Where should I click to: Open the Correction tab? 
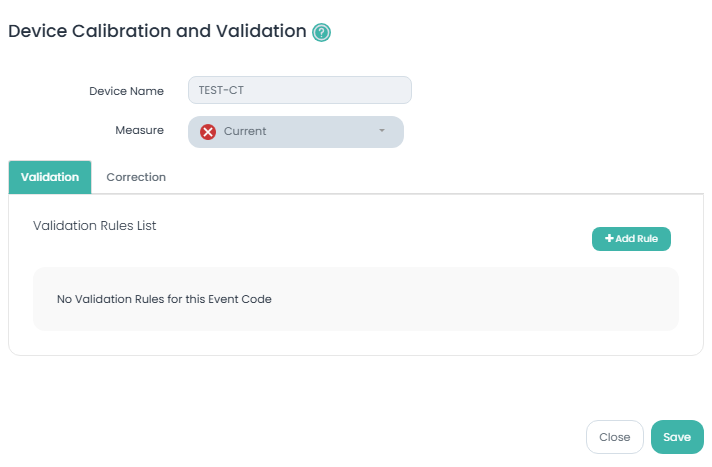136,177
